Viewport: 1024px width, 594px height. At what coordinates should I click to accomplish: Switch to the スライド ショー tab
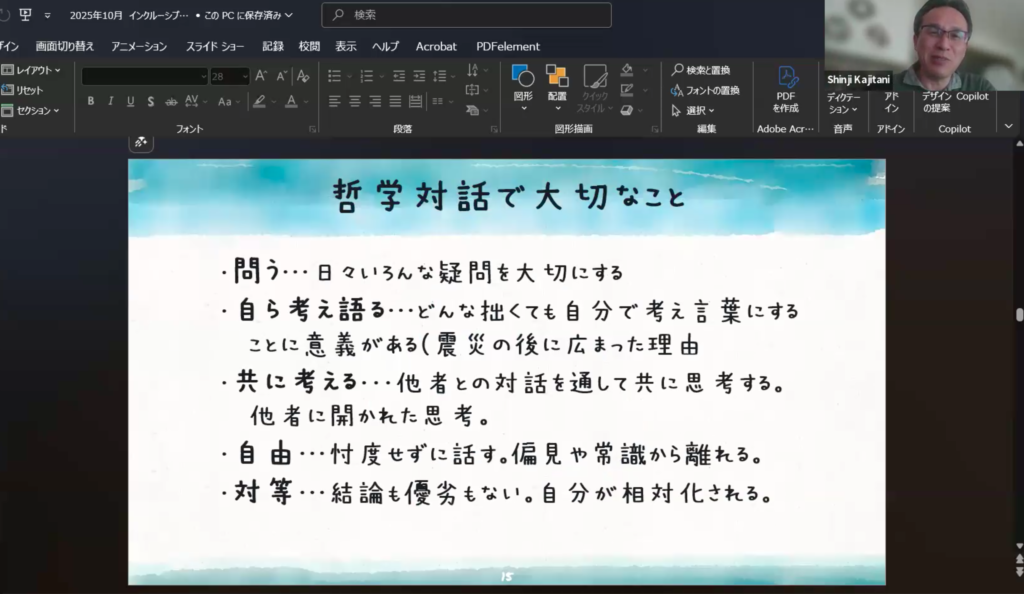(x=215, y=46)
